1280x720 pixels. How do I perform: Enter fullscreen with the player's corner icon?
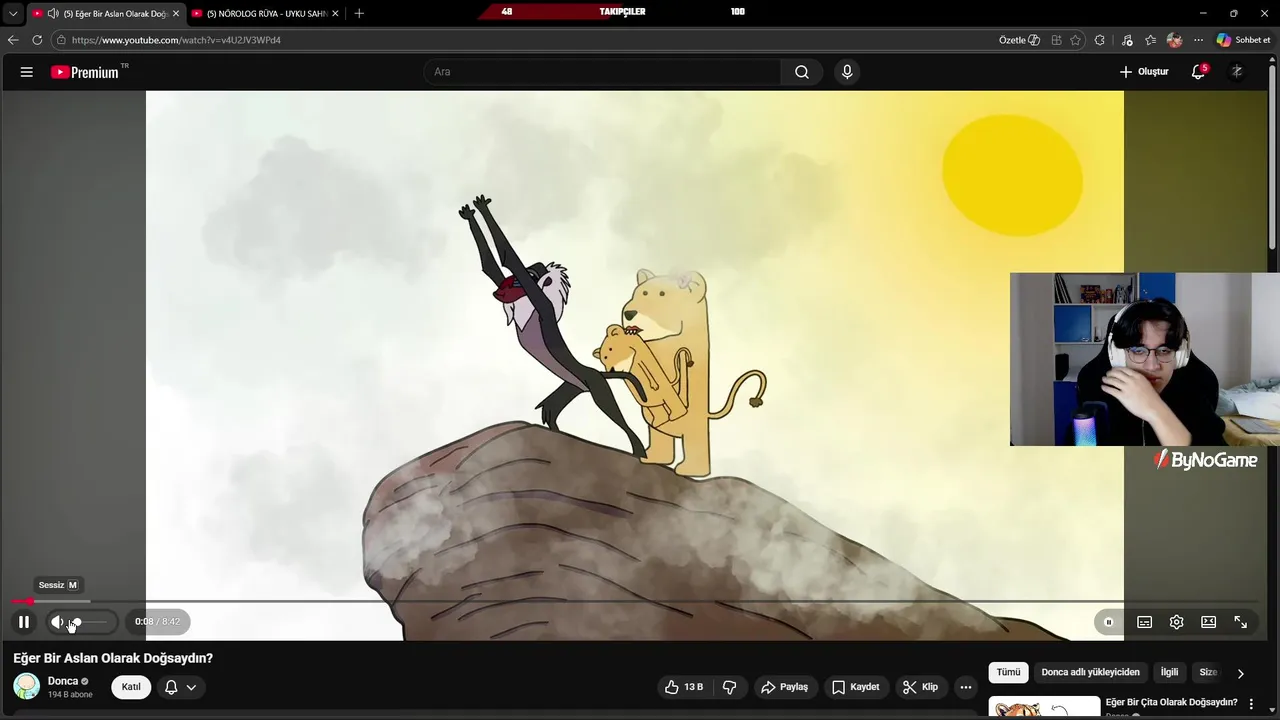(1240, 622)
